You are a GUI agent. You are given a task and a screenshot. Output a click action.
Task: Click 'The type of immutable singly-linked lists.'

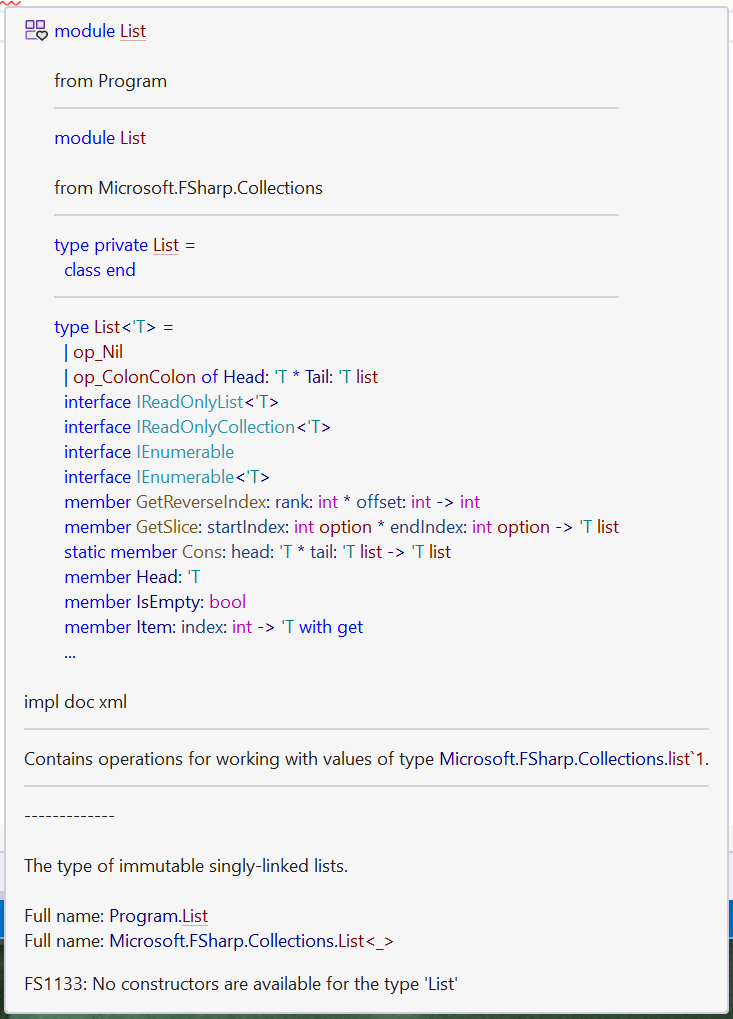tap(186, 866)
